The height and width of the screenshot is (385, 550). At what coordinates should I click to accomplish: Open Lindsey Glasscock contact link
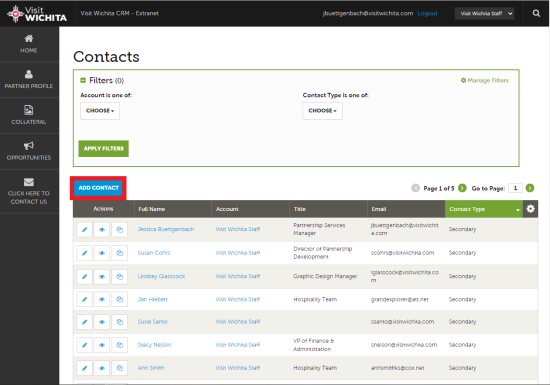tap(161, 276)
